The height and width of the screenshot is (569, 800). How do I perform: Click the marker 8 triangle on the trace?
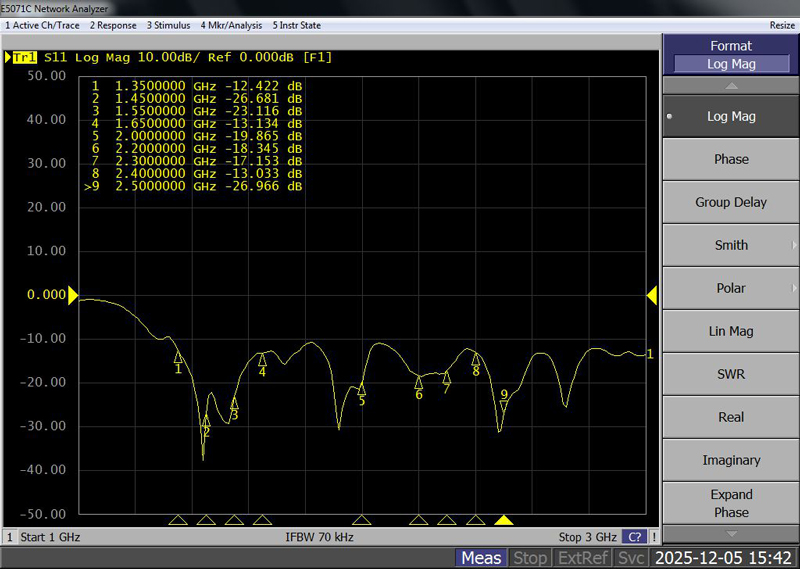476,358
